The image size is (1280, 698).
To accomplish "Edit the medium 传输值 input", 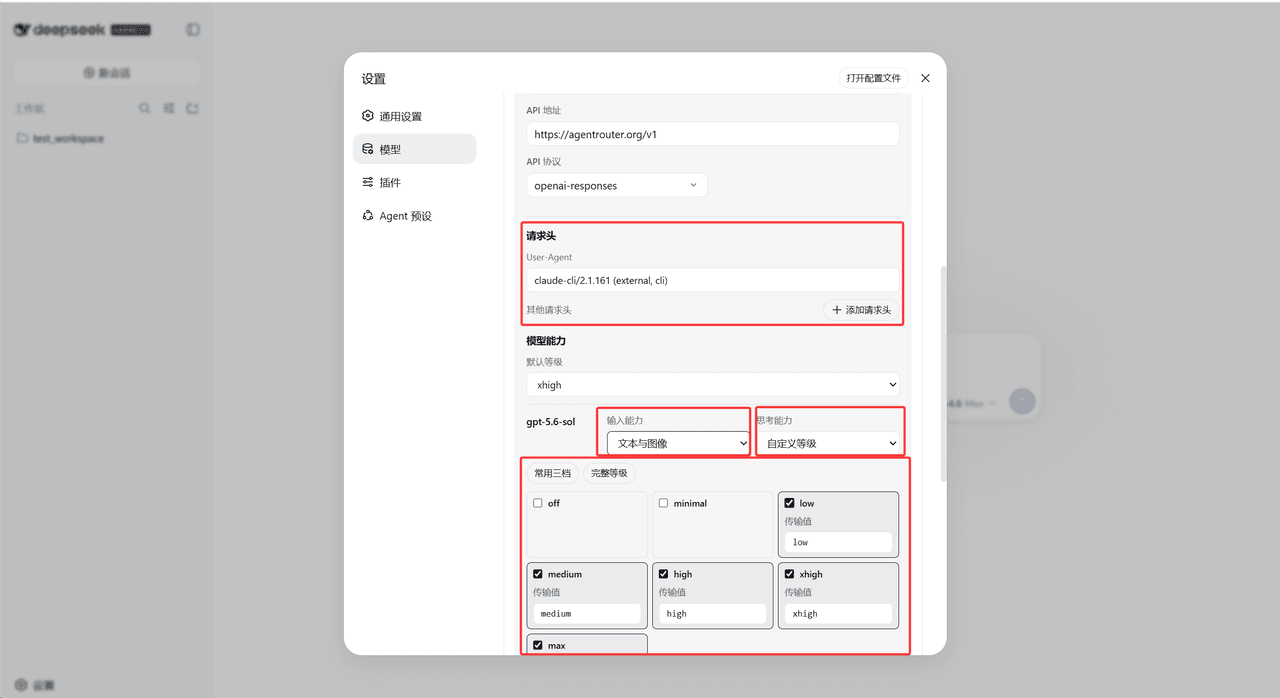I will (x=587, y=613).
